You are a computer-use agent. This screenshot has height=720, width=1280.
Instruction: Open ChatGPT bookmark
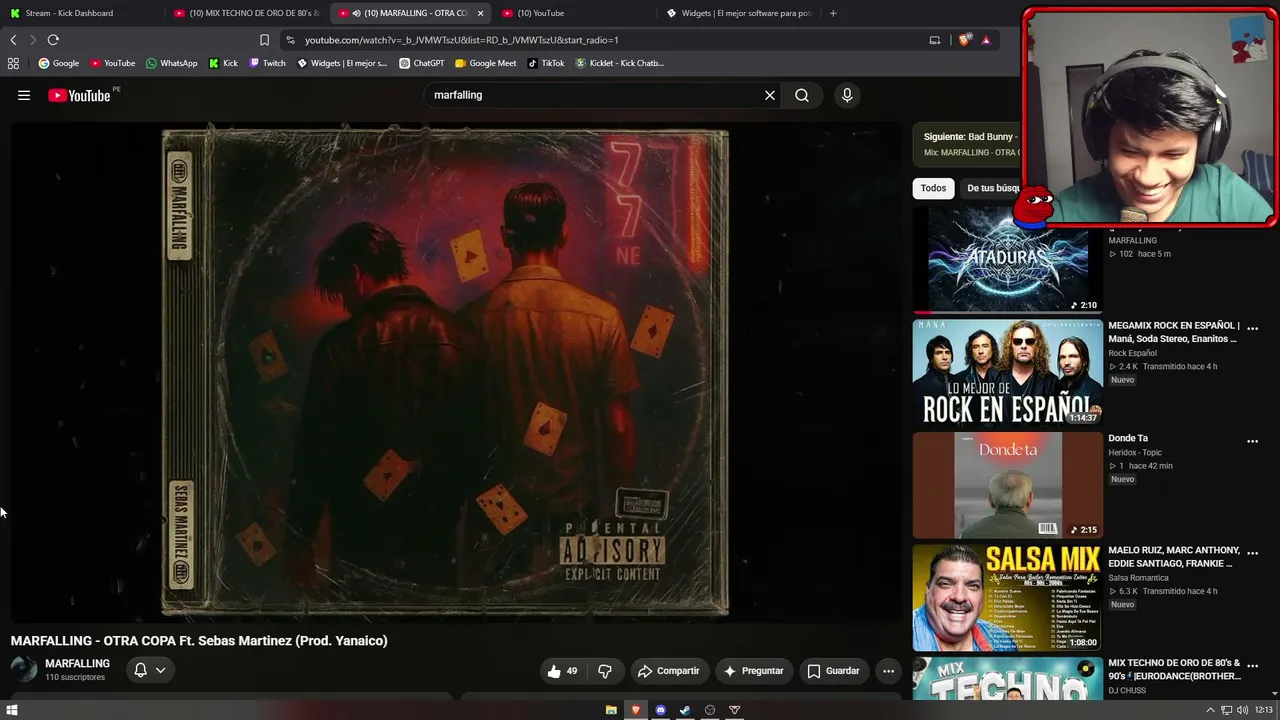(422, 63)
